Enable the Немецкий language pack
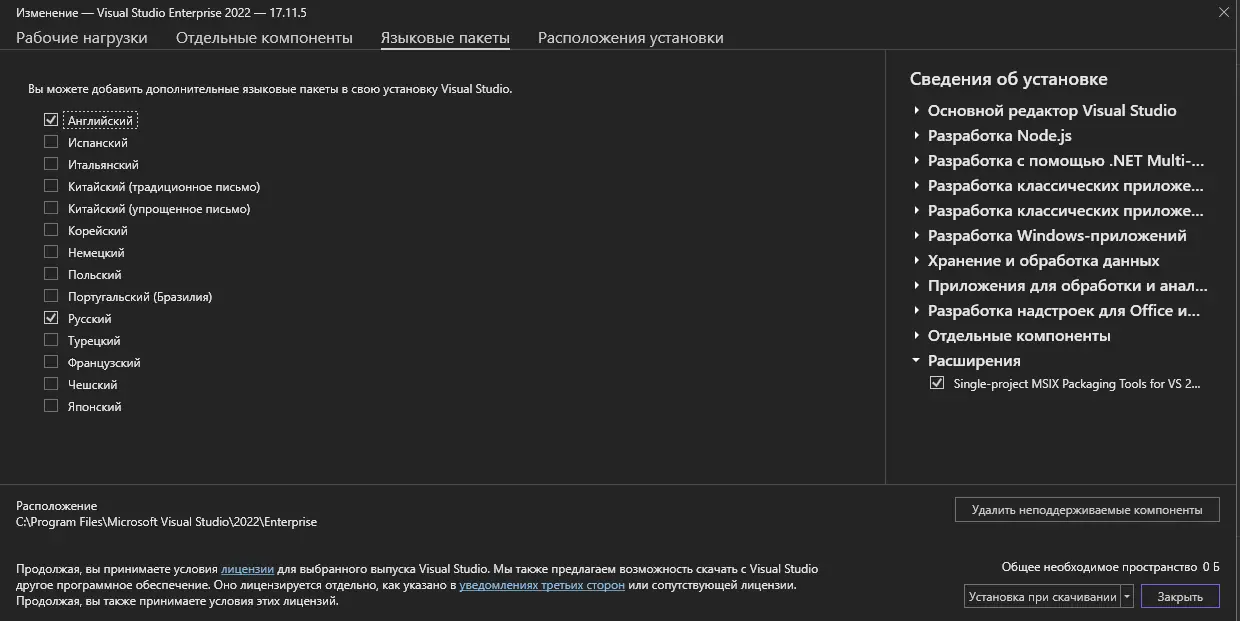The image size is (1240, 621). tap(51, 253)
